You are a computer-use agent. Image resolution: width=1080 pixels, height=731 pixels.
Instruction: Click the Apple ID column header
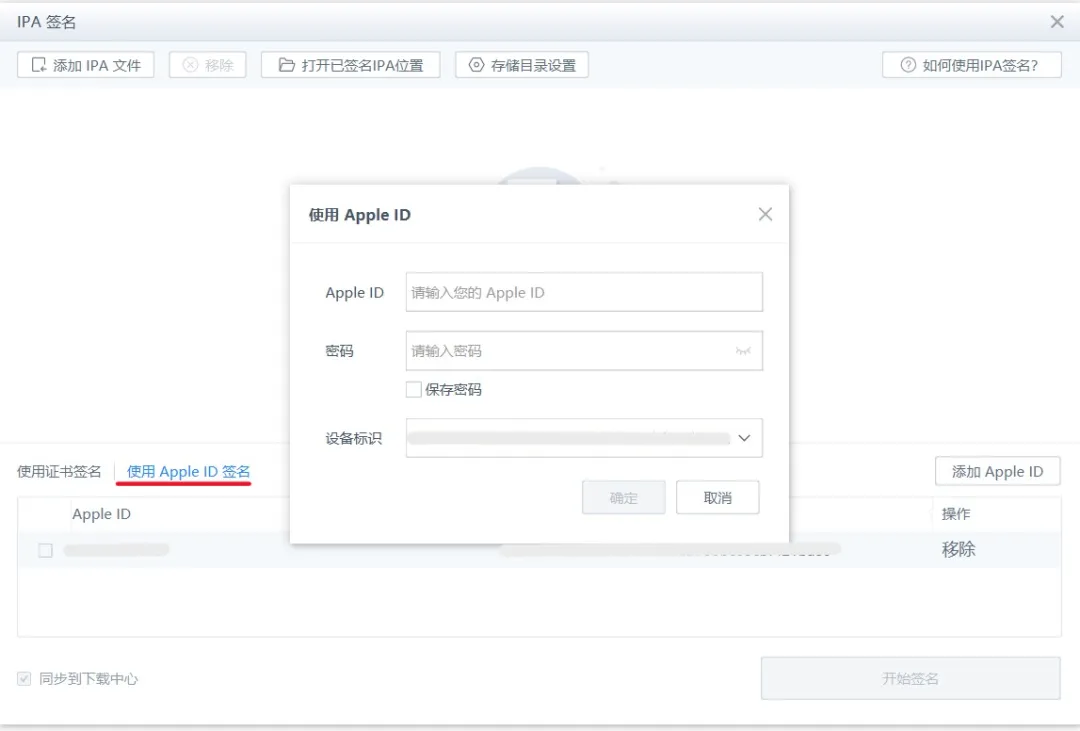[x=101, y=514]
